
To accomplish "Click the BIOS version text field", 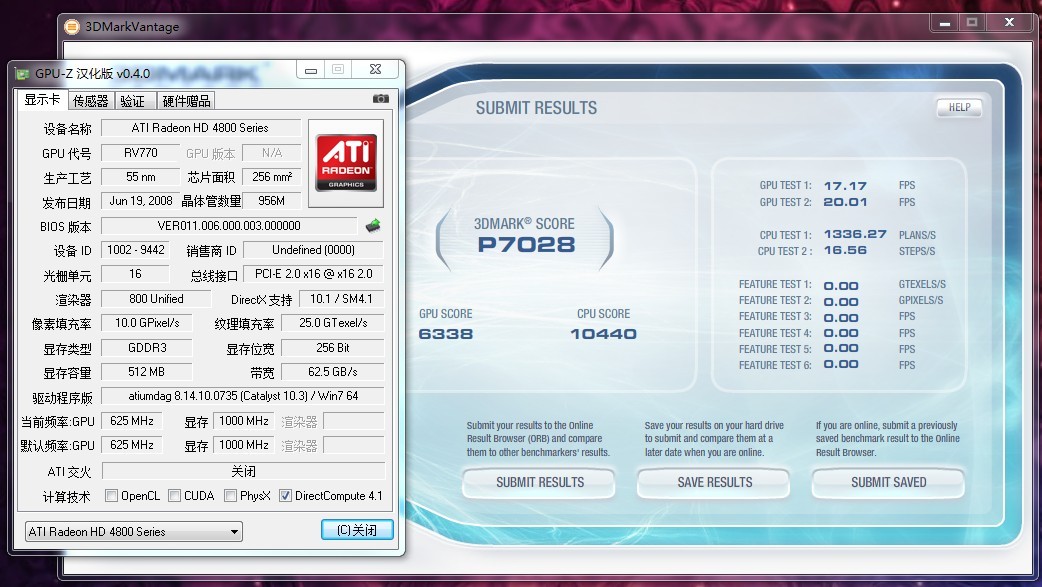I will point(229,226).
